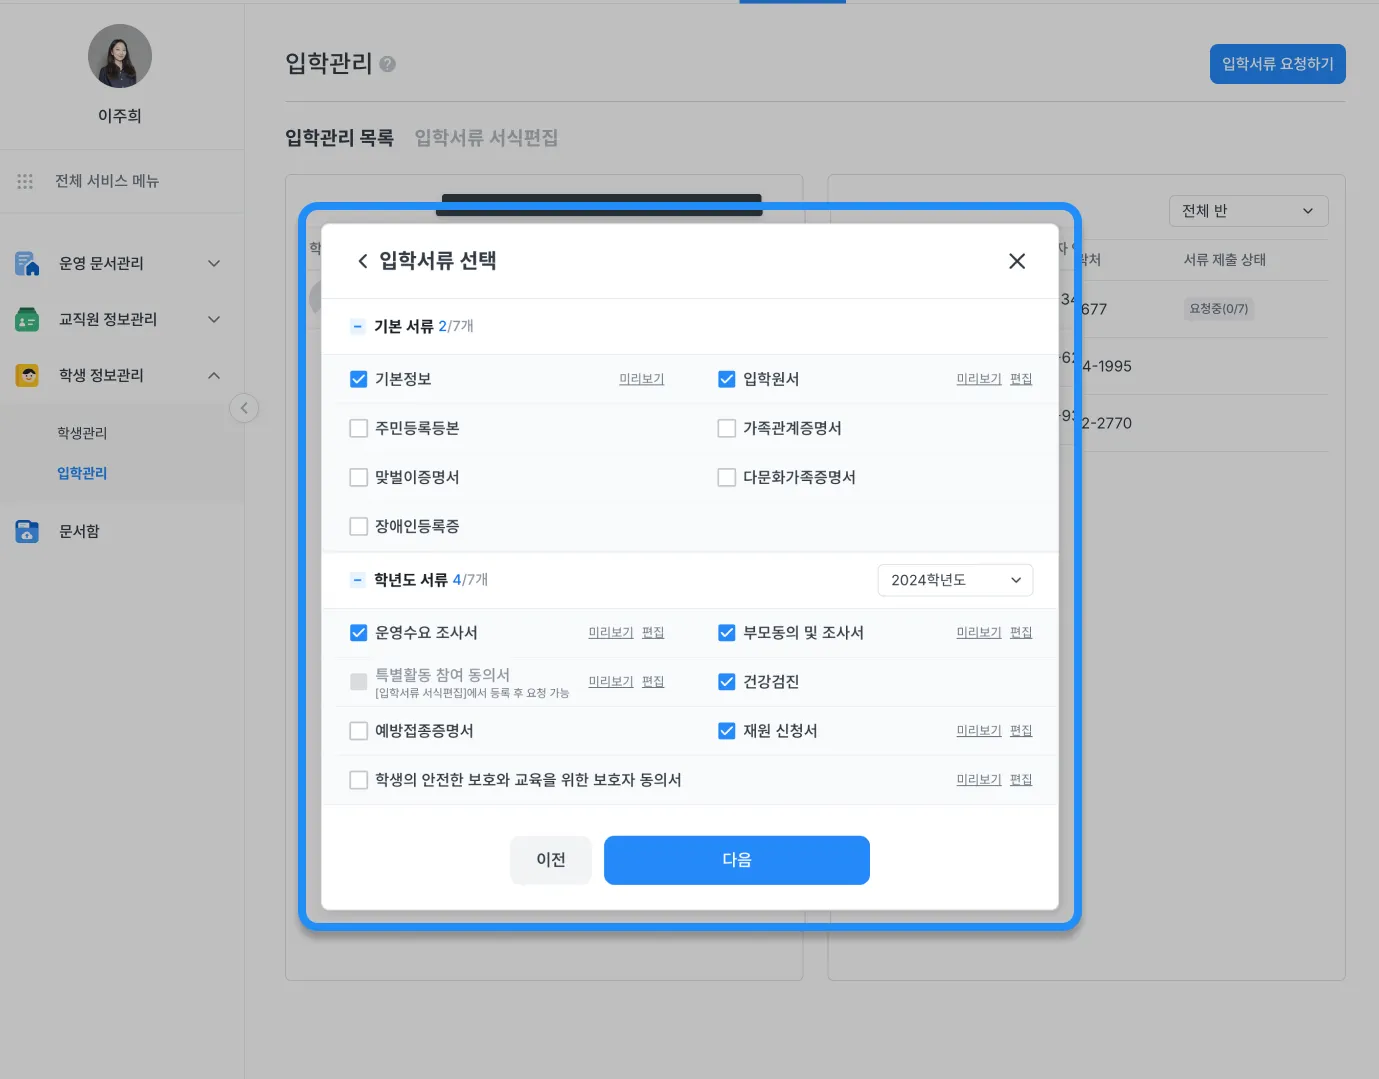
Task: Click the 운영 문서관리 icon
Action: [27, 263]
